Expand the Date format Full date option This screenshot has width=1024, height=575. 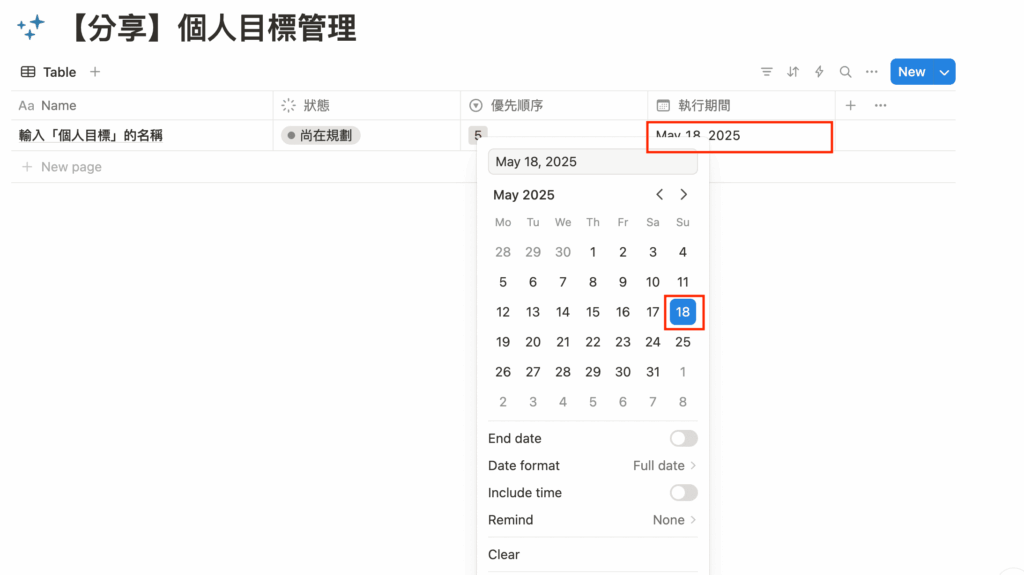(x=664, y=466)
